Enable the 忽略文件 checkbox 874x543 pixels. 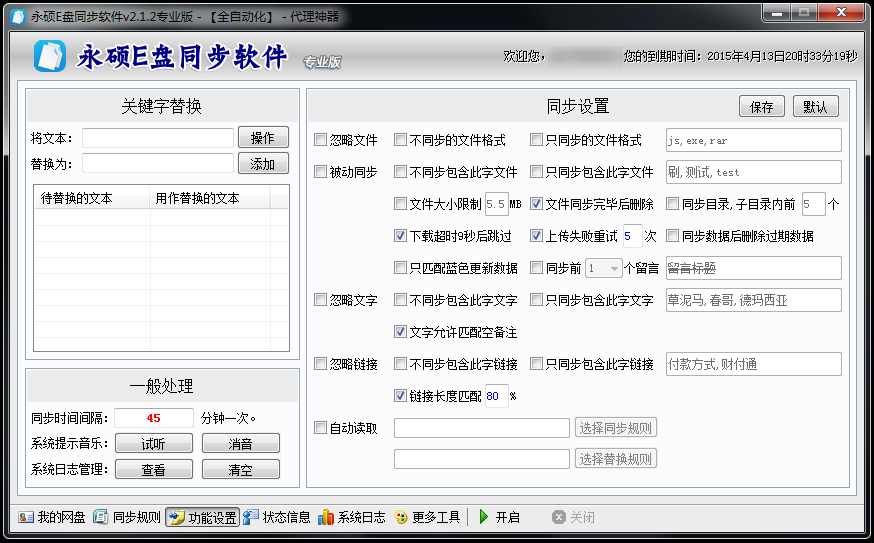coord(321,140)
